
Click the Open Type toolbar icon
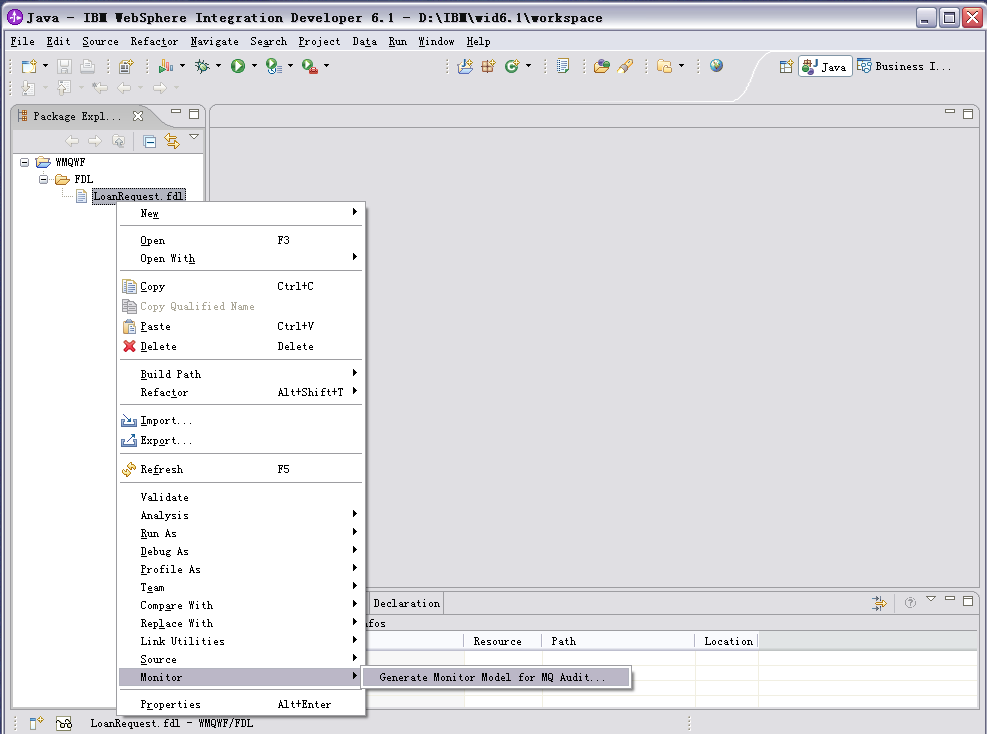click(602, 66)
